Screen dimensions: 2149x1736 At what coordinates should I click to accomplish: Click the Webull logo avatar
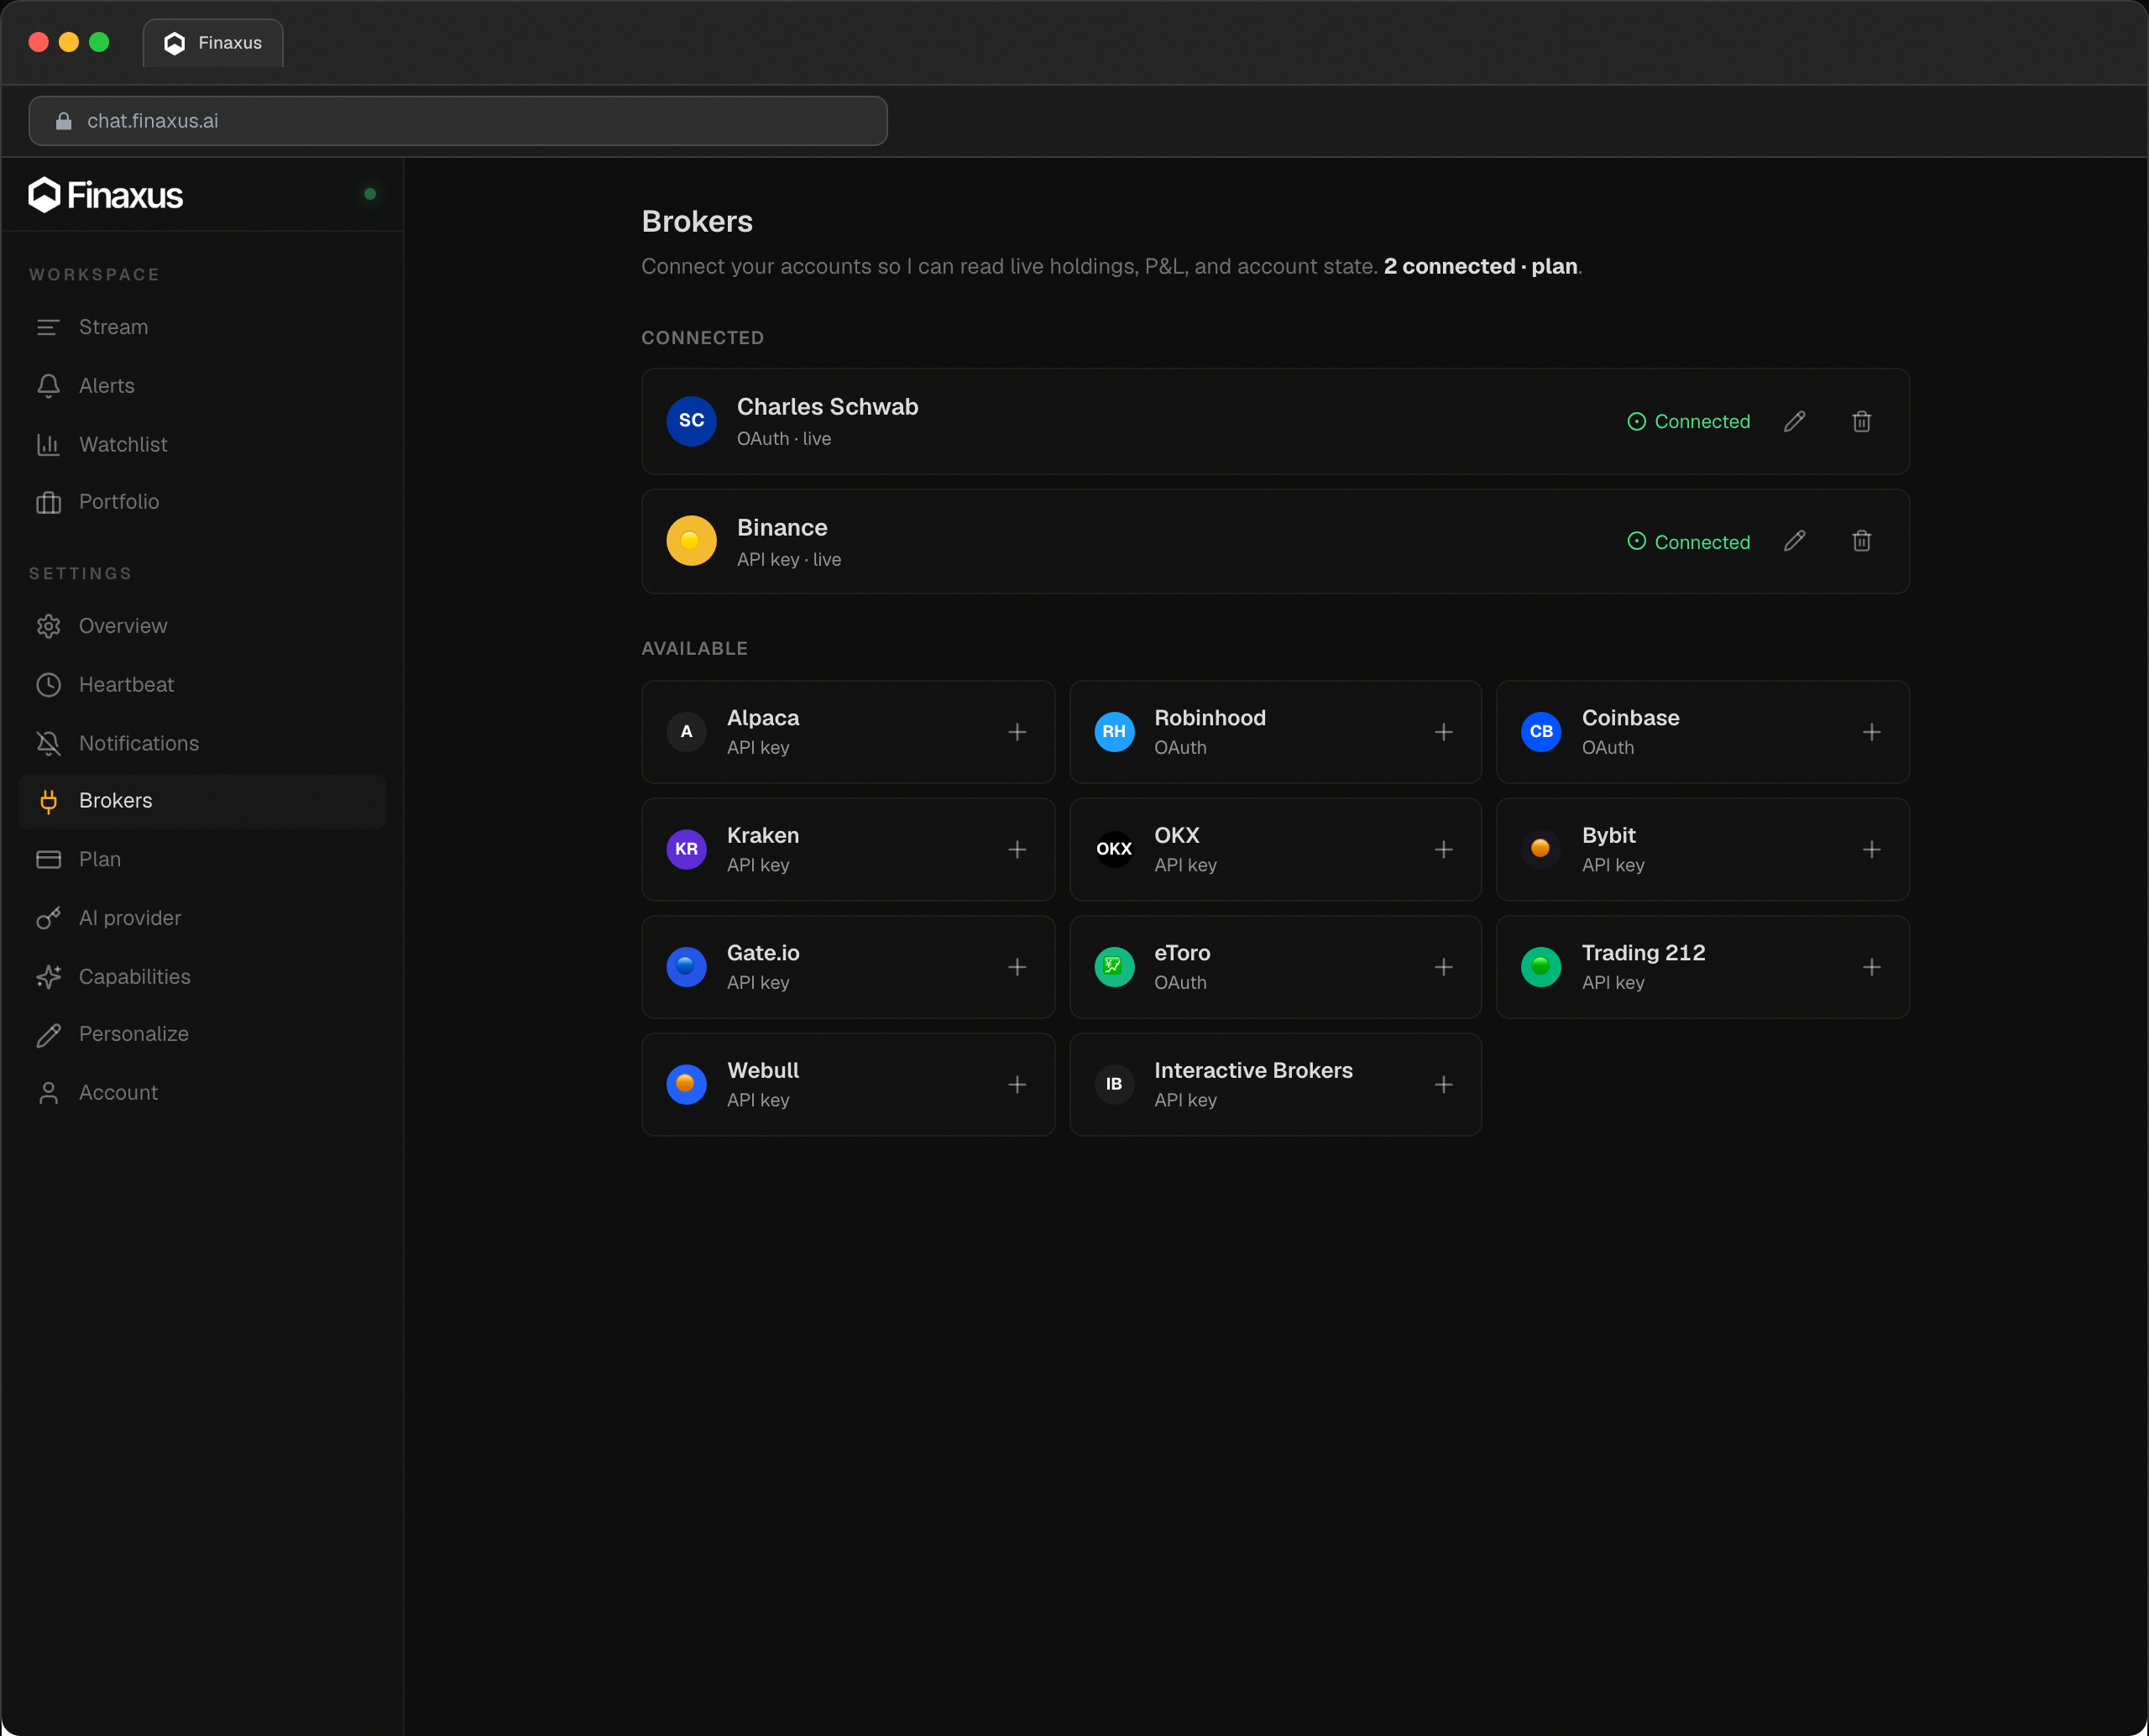coord(686,1084)
